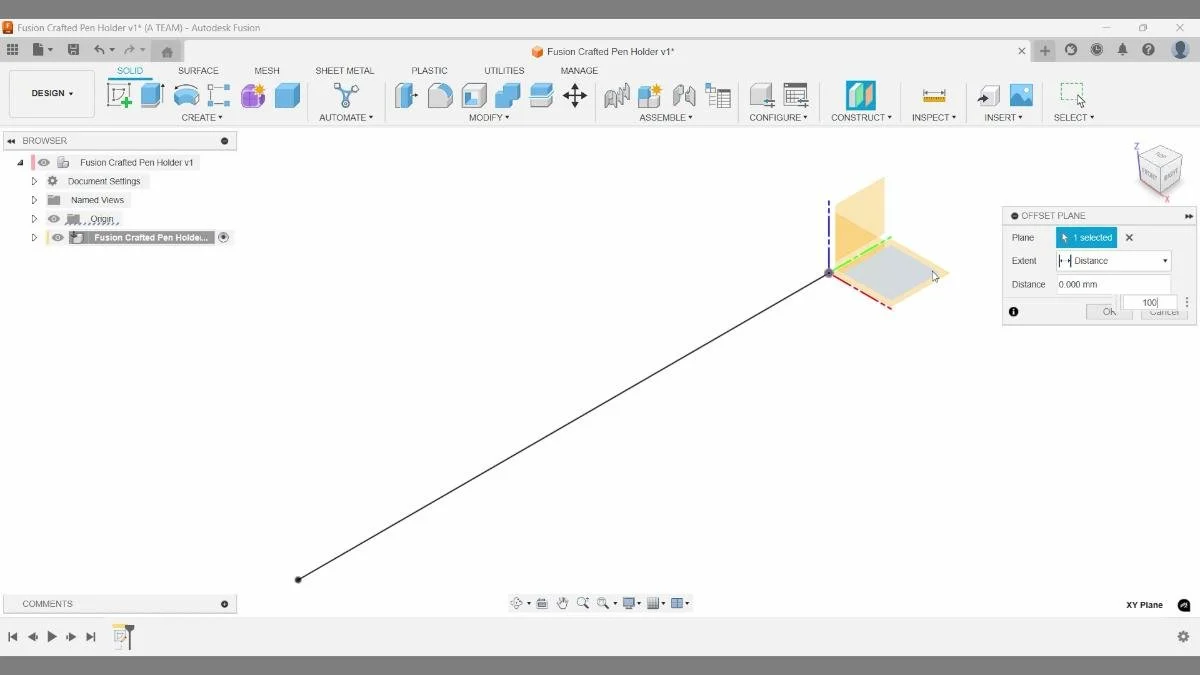Select the Joint tool icon

684,95
